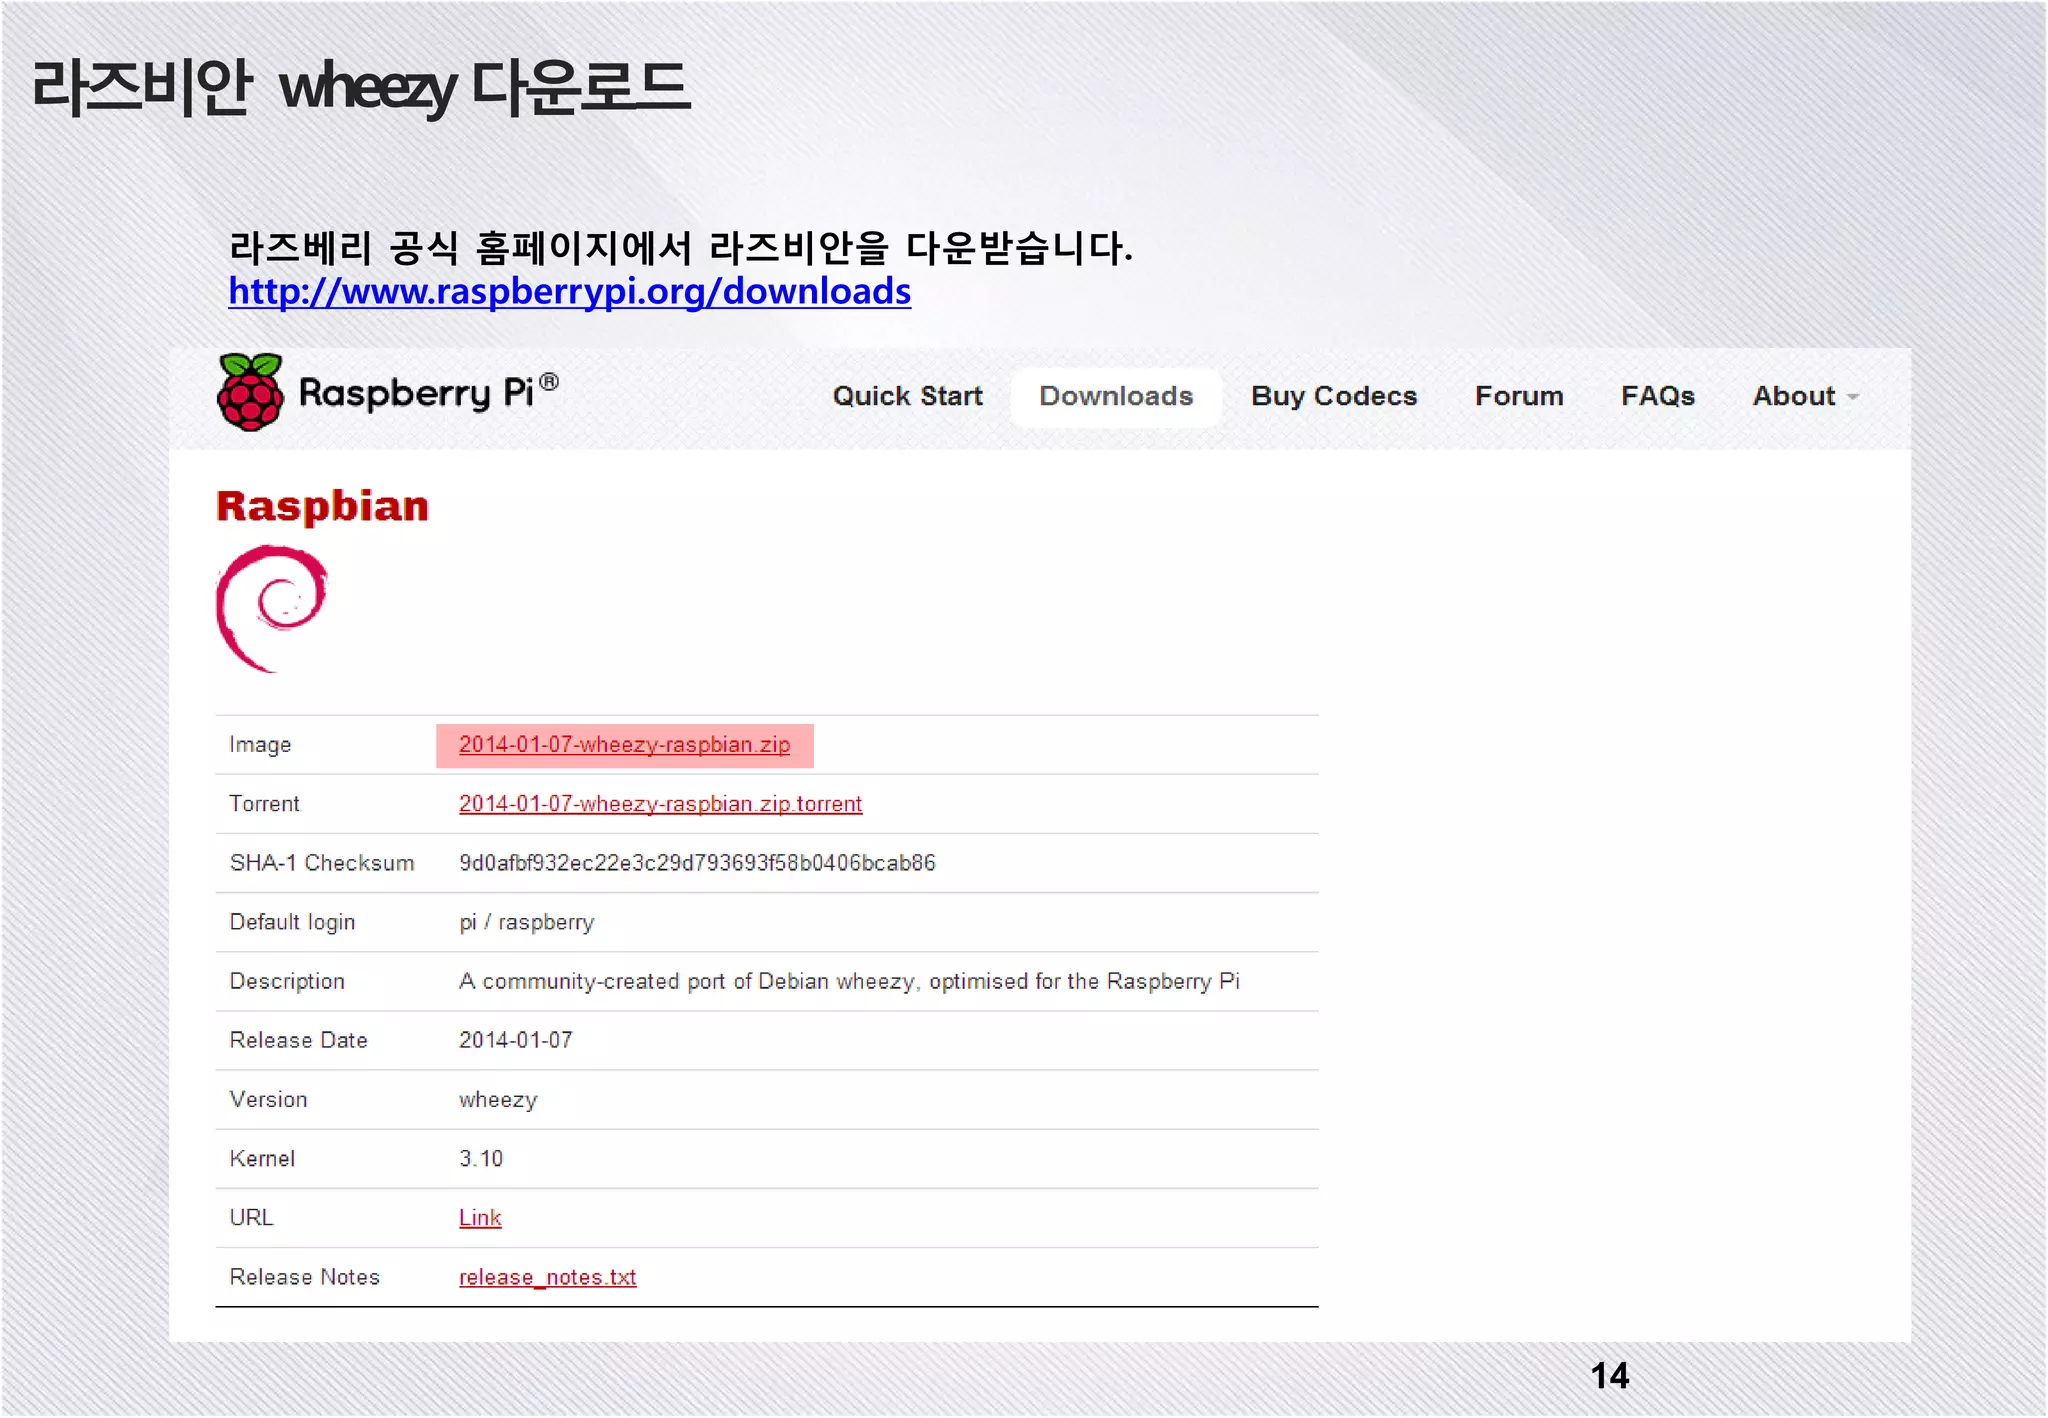
Task: Click the Description text about Debian wheezy
Action: click(x=849, y=981)
